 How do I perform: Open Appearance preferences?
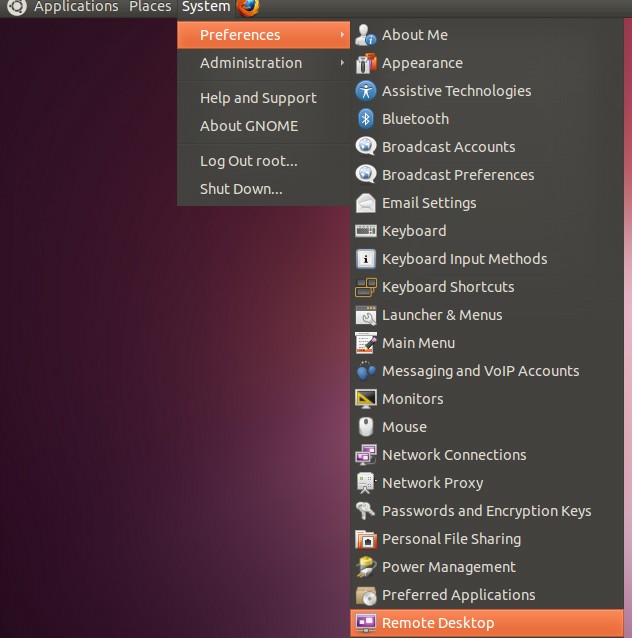(422, 63)
